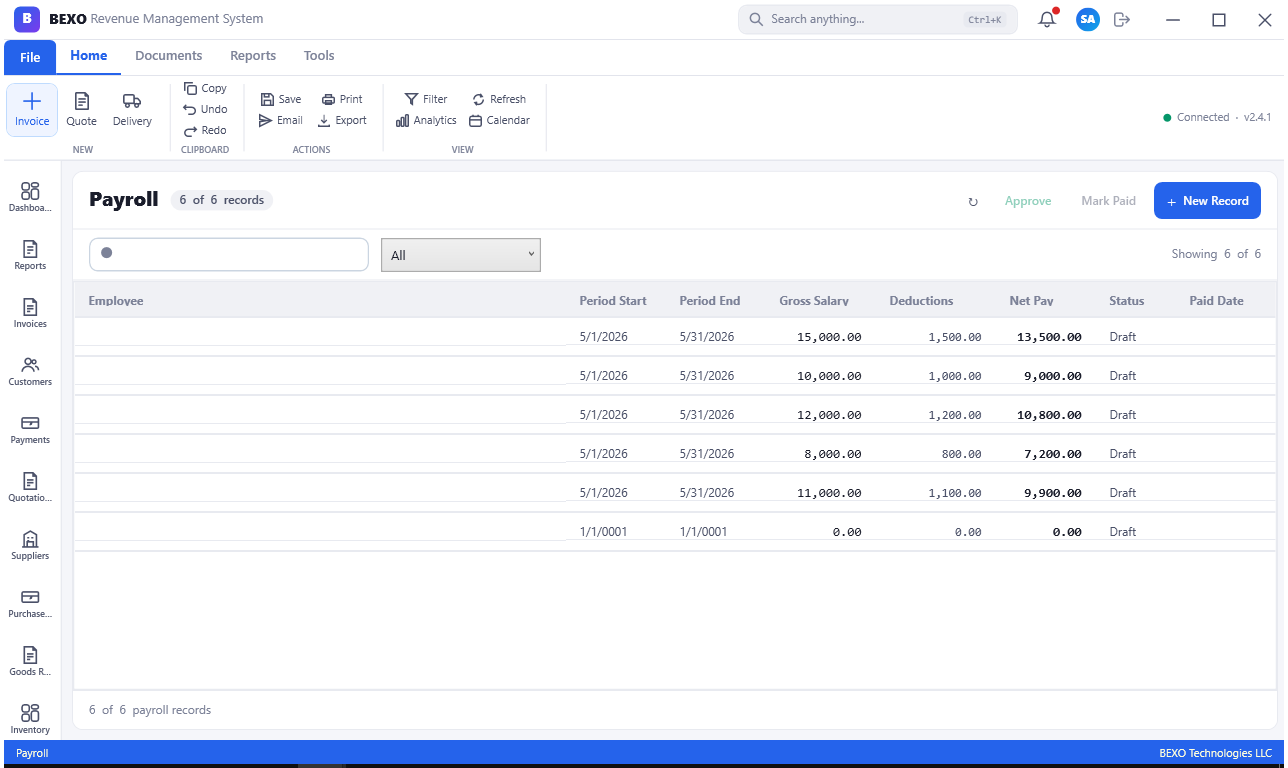Click BEXO Technologies LLC status text

(1215, 753)
